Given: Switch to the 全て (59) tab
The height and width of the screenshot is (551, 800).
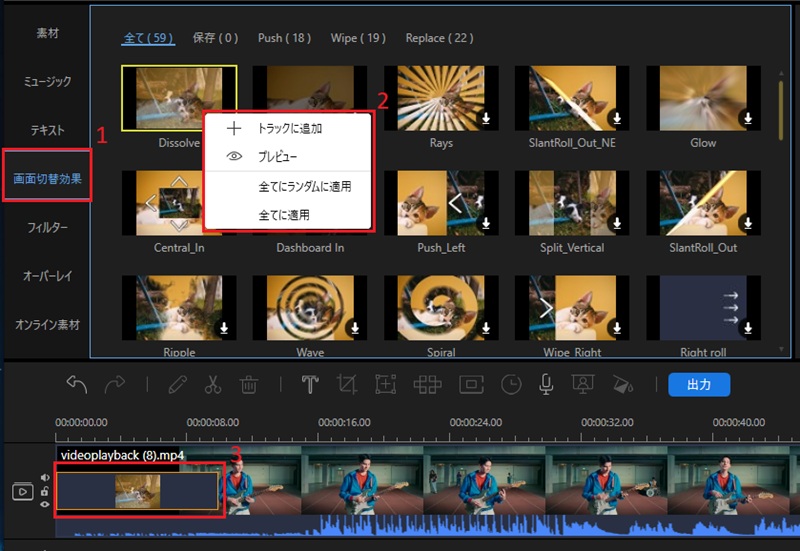Looking at the screenshot, I should click(148, 38).
